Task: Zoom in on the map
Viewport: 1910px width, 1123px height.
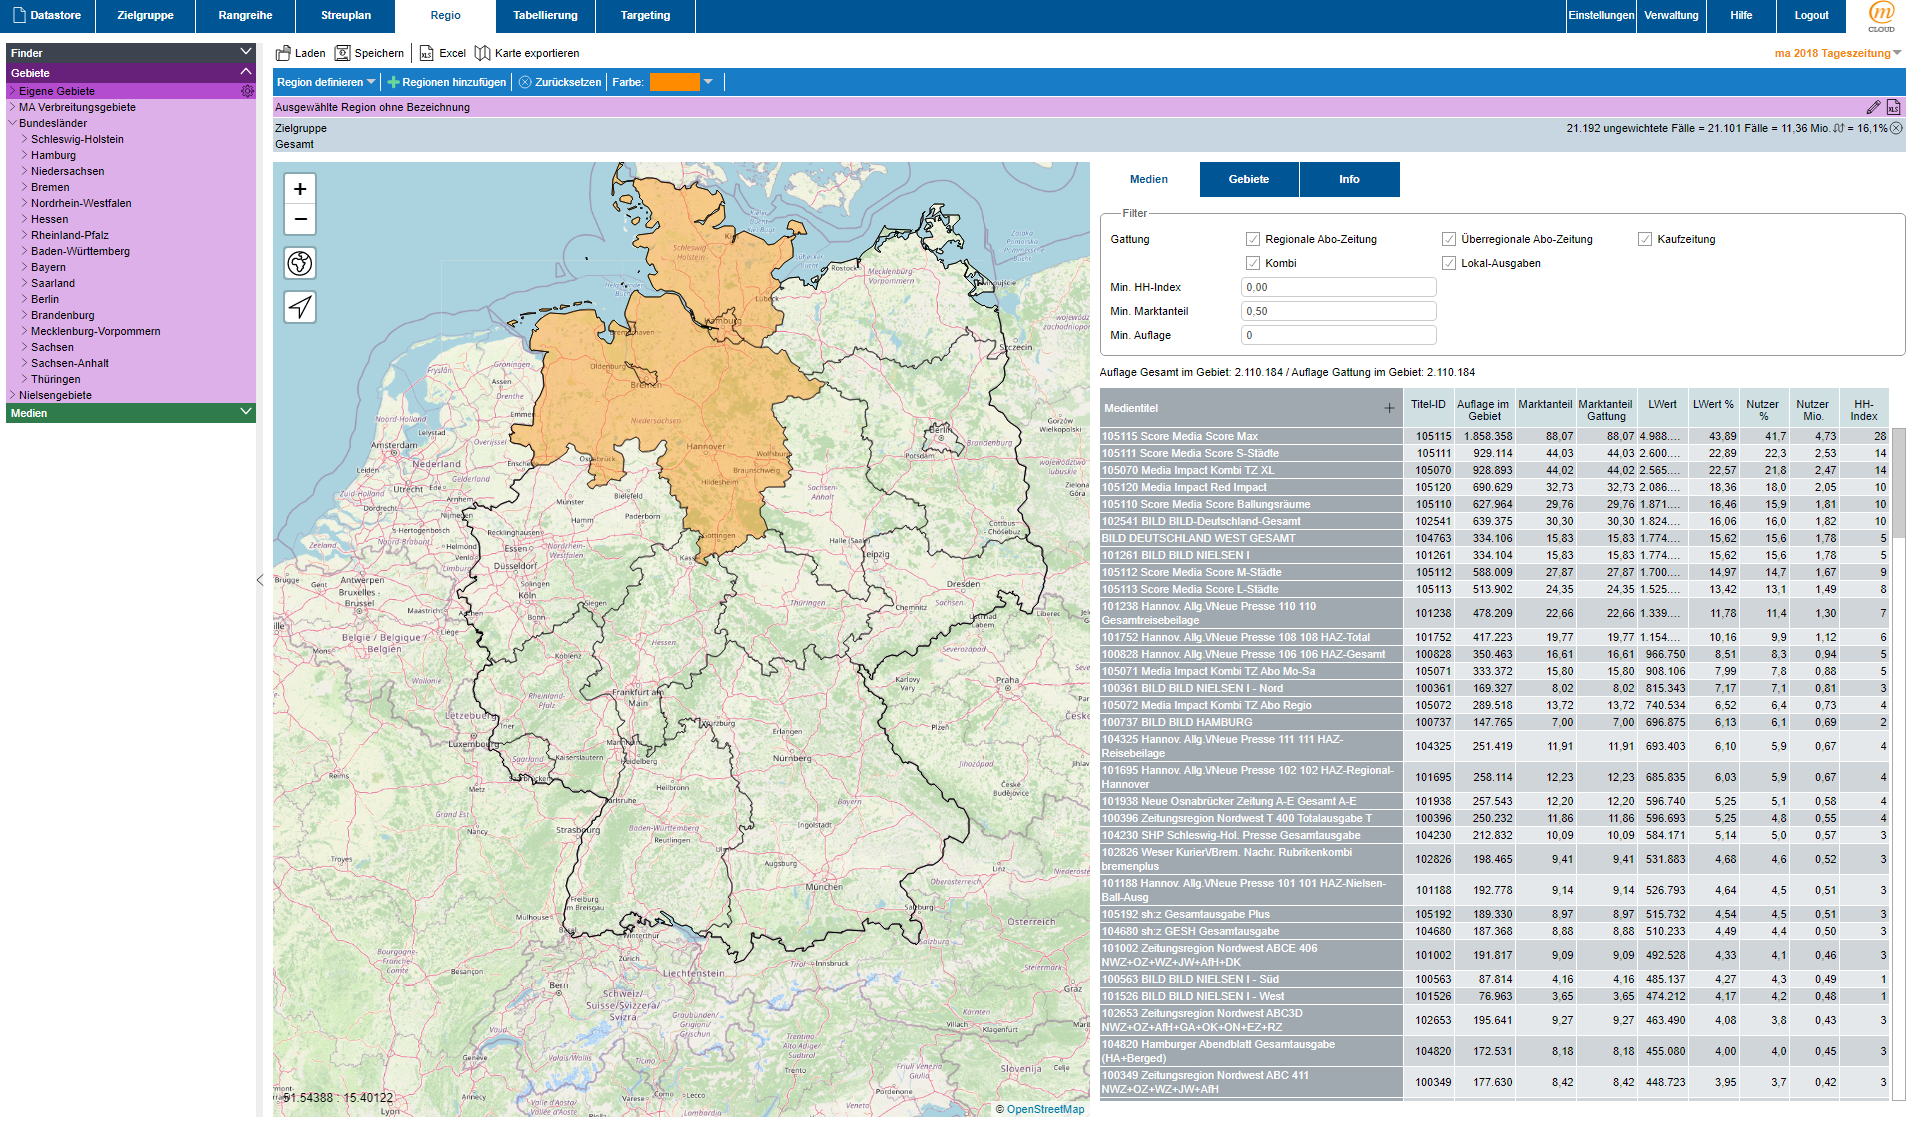Action: tap(300, 189)
